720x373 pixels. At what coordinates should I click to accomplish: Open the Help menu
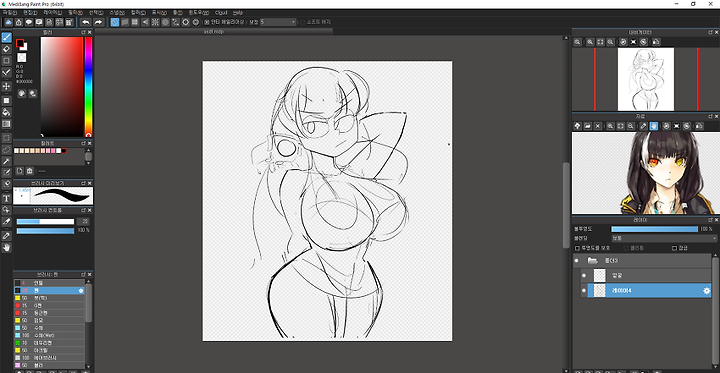pyautogui.click(x=237, y=13)
